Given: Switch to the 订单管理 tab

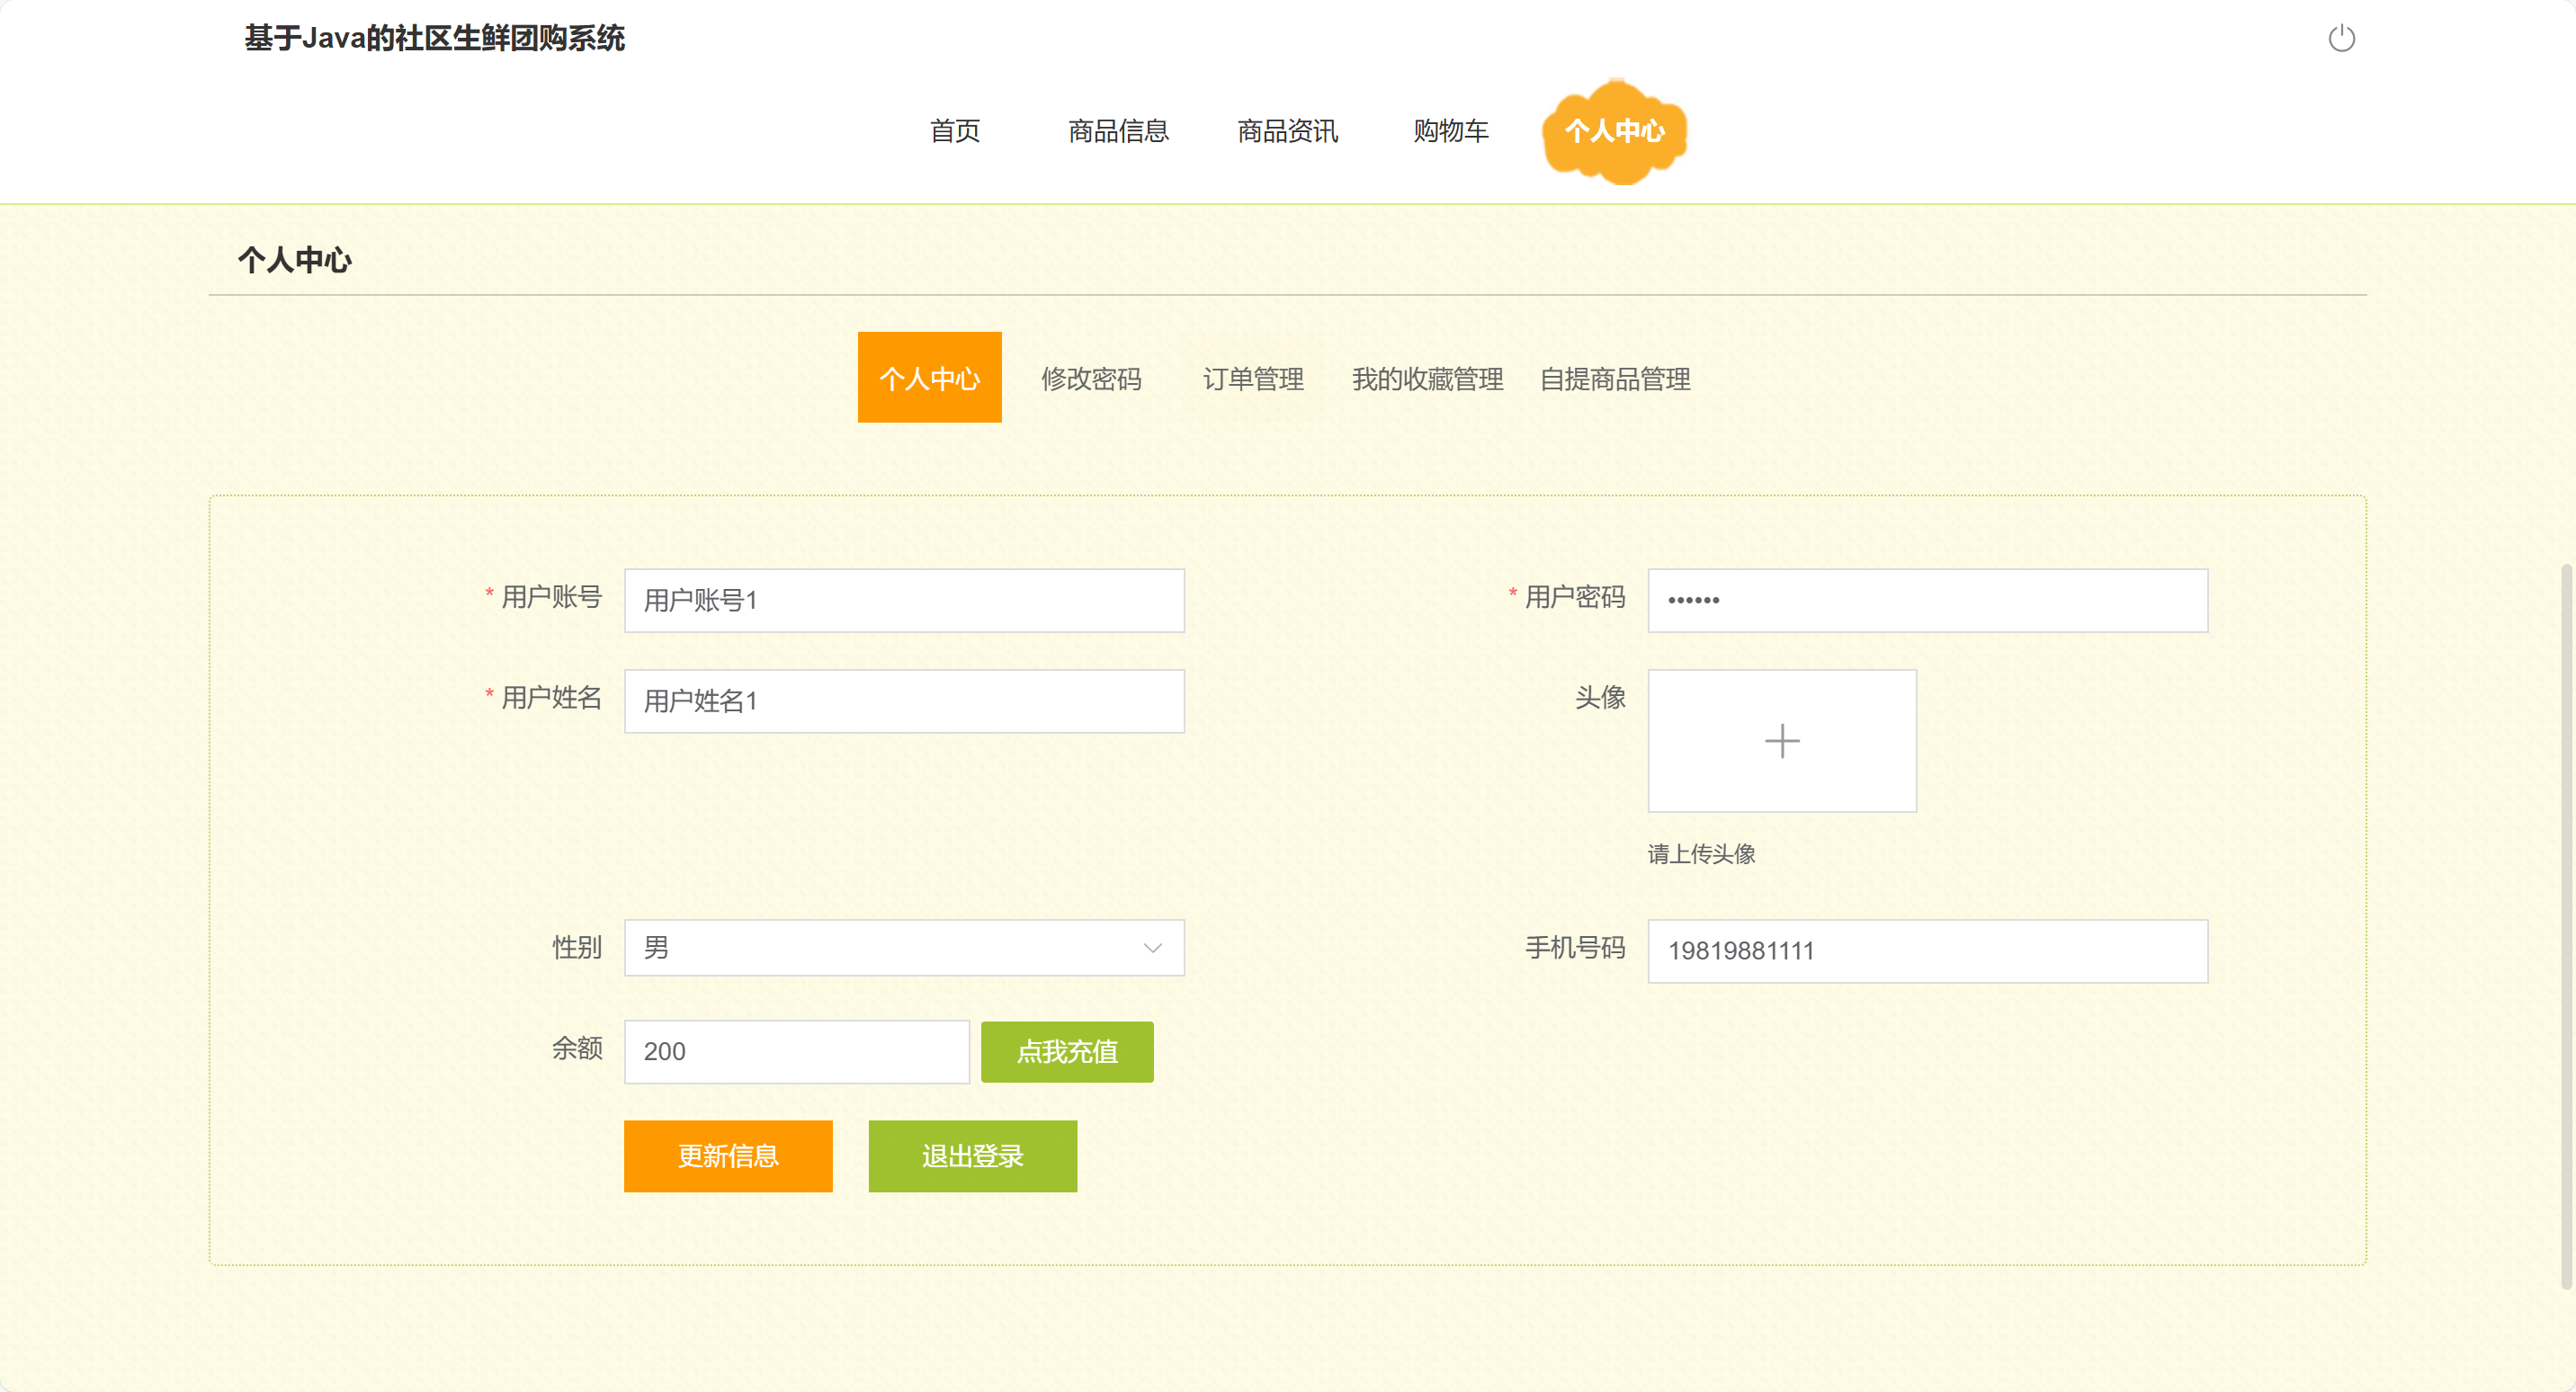Looking at the screenshot, I should click(1253, 379).
